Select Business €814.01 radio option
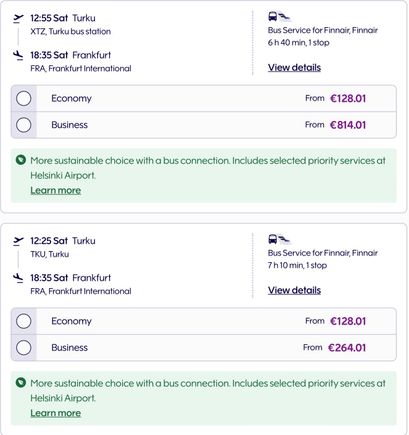 [24, 125]
